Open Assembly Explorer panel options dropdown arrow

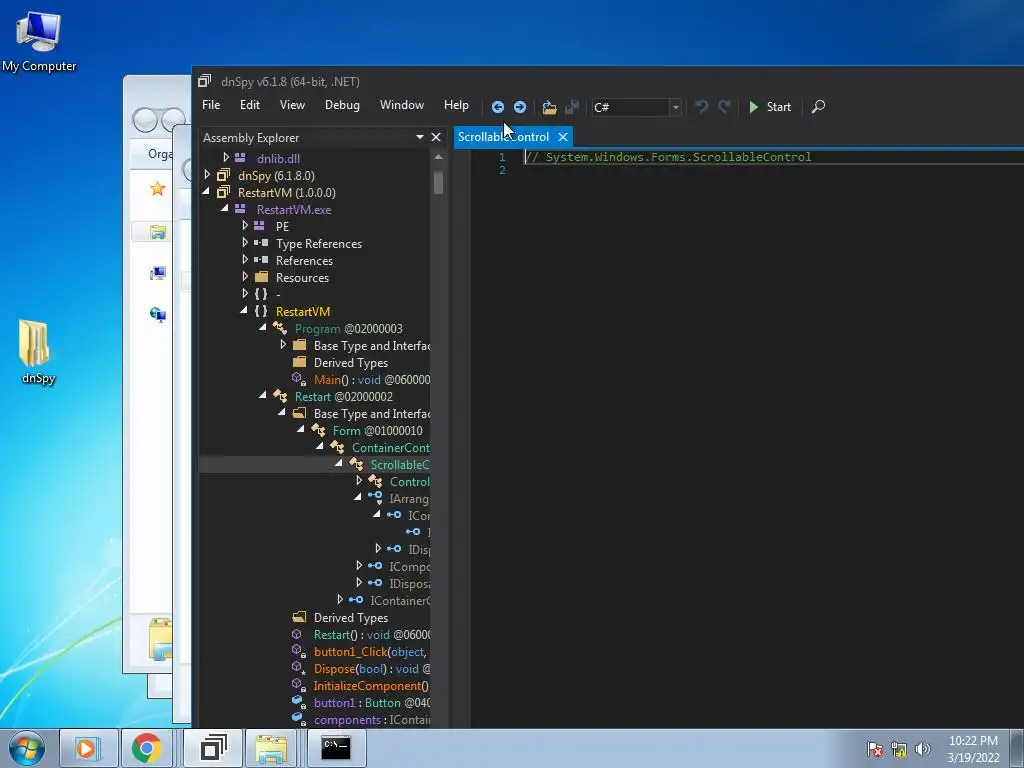pos(420,137)
